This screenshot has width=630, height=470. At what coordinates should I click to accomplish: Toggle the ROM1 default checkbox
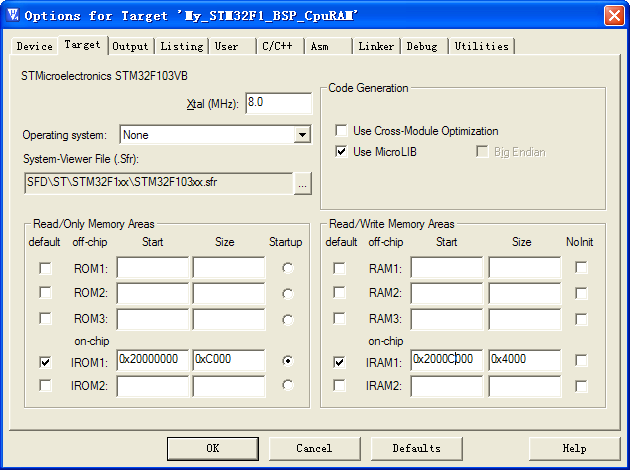click(45, 268)
